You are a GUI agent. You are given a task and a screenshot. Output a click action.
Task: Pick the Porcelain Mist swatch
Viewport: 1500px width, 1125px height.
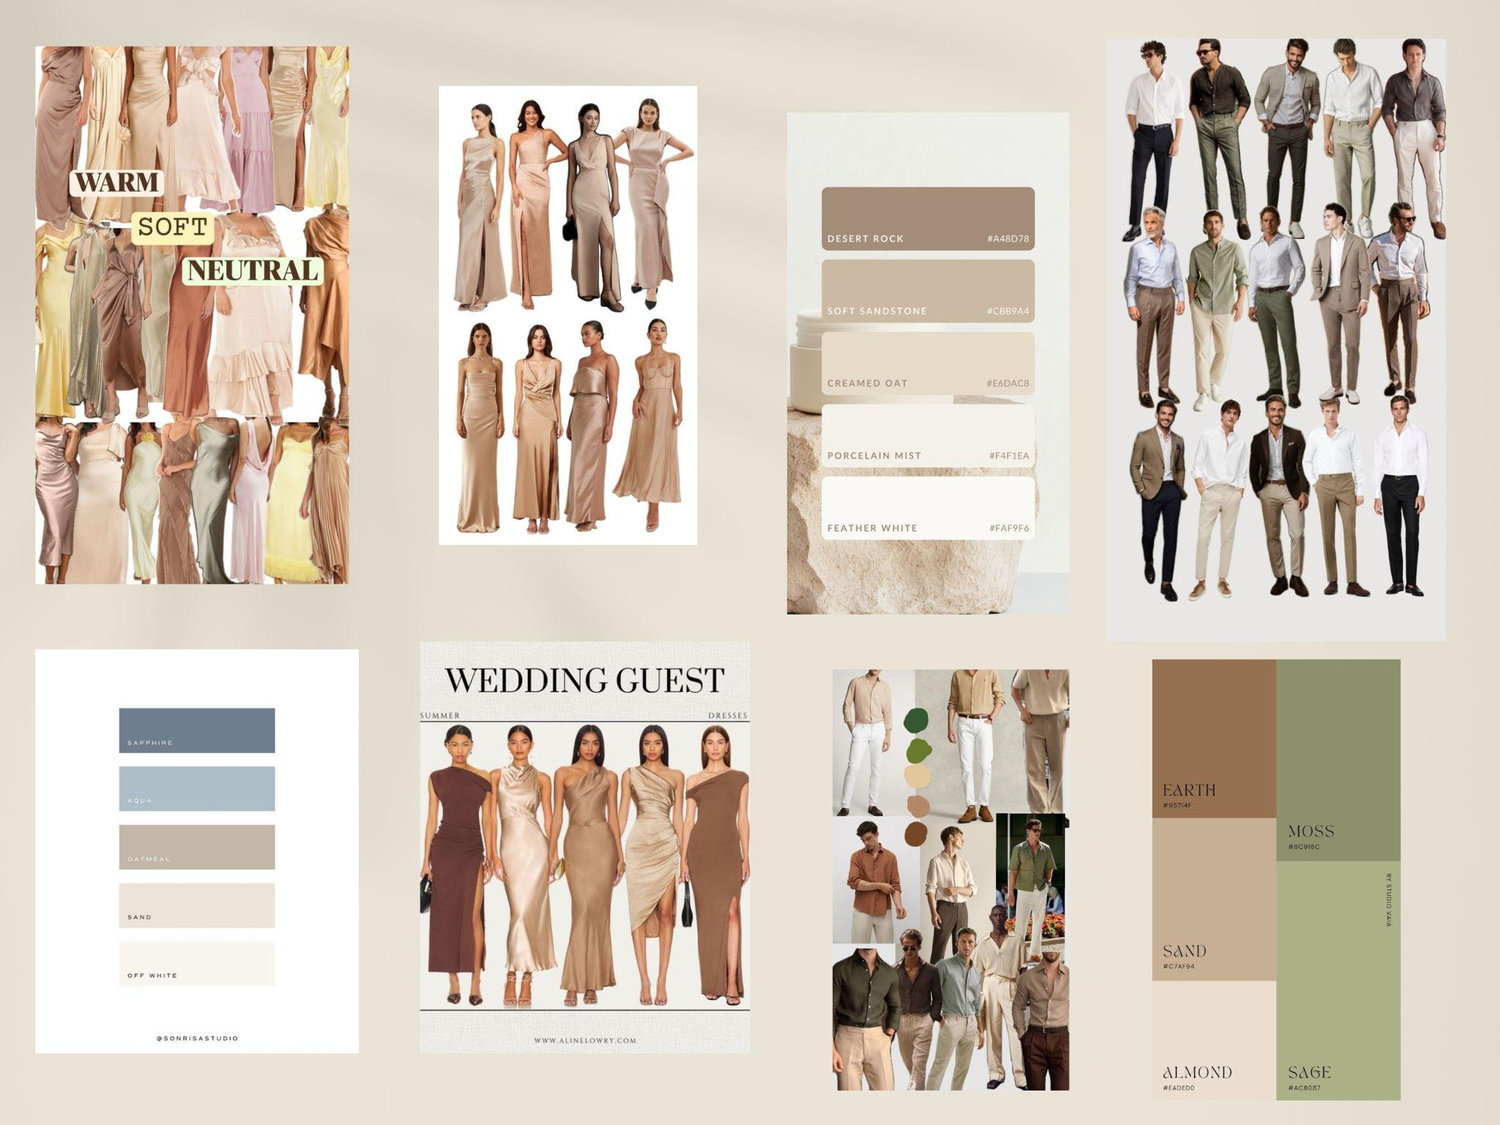928,435
